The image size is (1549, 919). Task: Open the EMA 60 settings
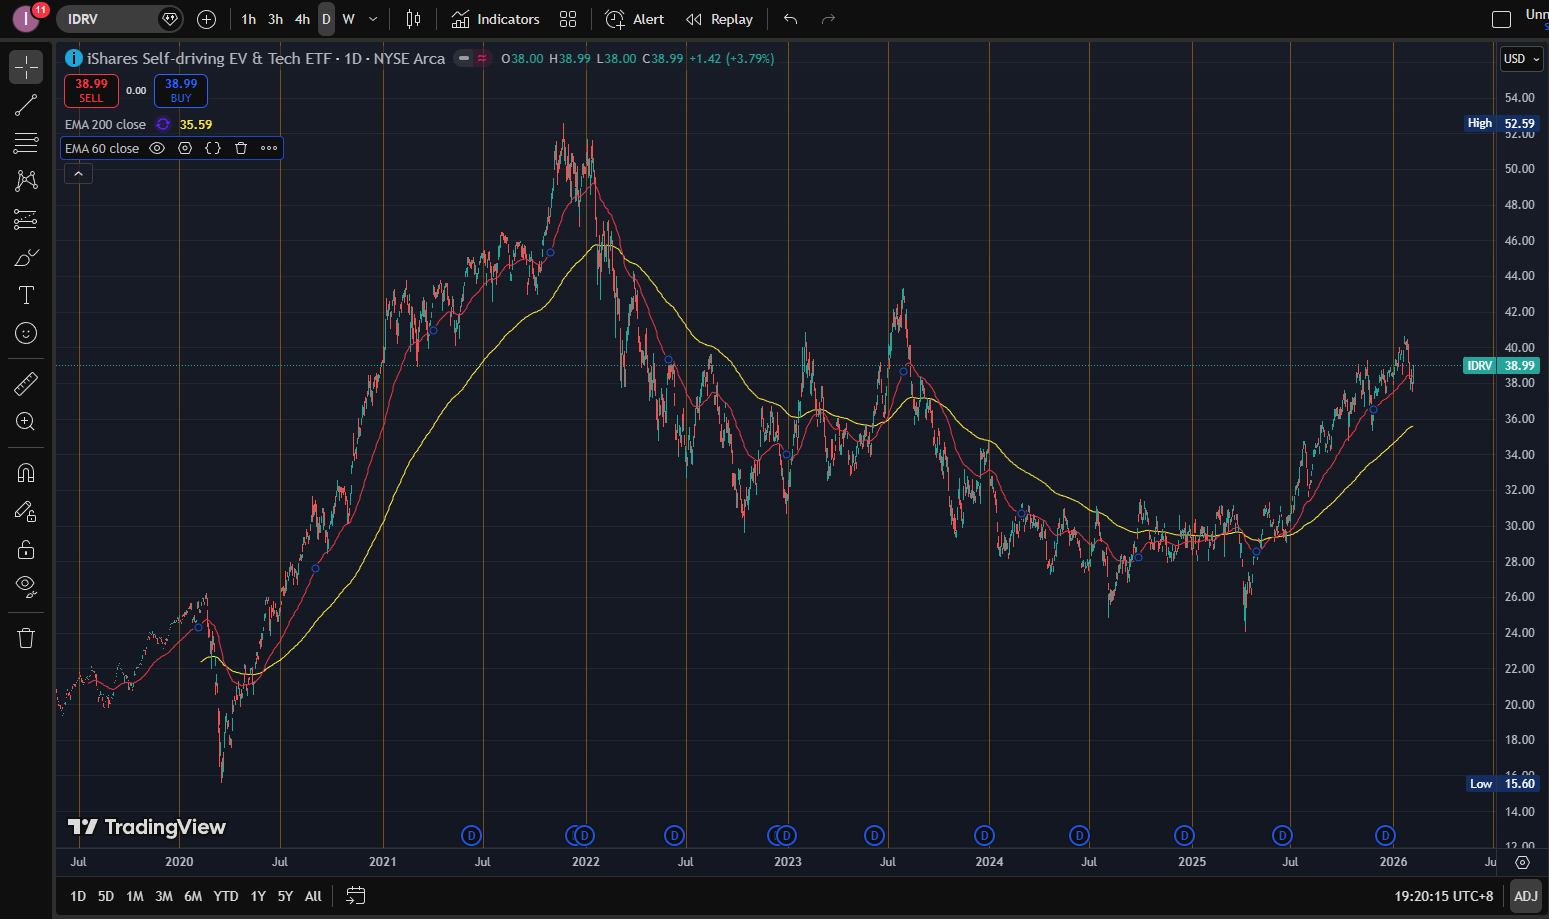185,148
